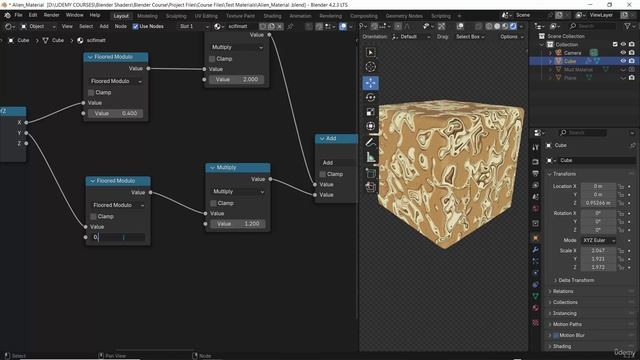Open the outliner filter funnel

pos(627,26)
